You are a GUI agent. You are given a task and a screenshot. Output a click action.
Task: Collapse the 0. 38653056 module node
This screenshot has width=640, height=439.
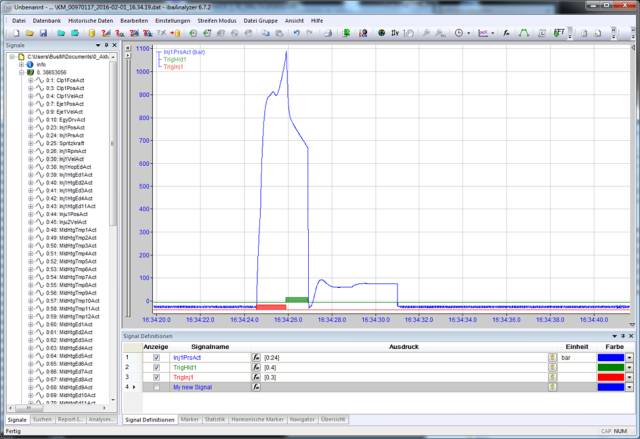click(22, 72)
